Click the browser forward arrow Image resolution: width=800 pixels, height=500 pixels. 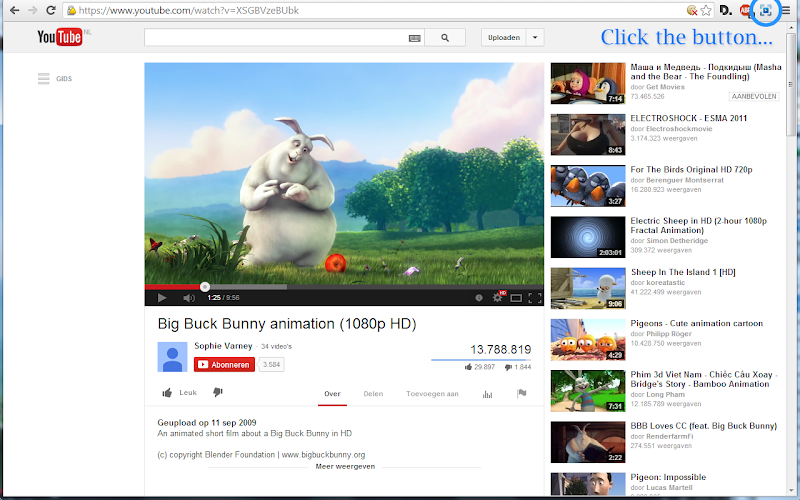[32, 10]
